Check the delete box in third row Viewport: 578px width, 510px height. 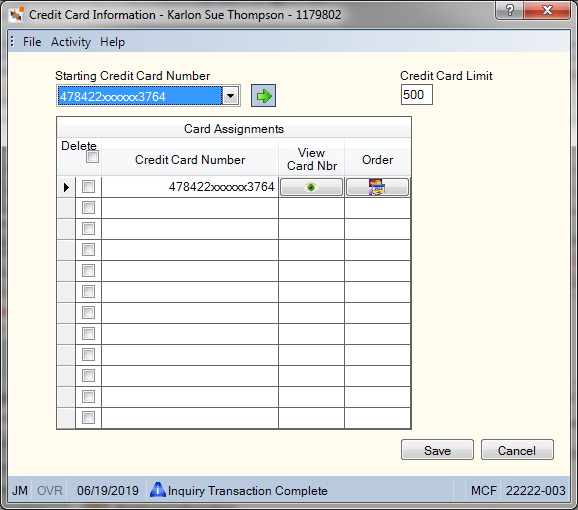coord(88,228)
